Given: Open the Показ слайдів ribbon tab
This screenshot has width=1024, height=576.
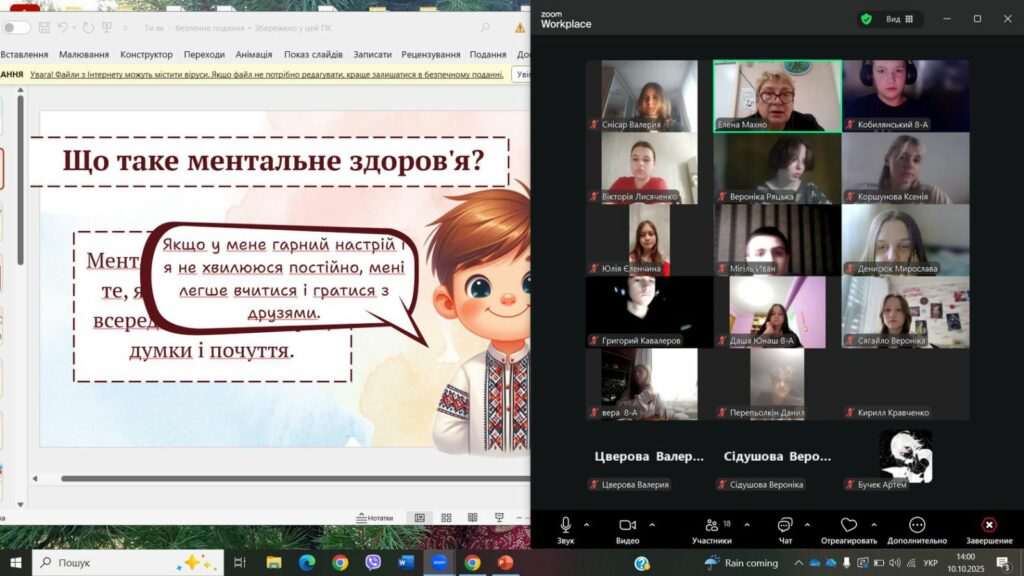Looking at the screenshot, I should [x=313, y=54].
